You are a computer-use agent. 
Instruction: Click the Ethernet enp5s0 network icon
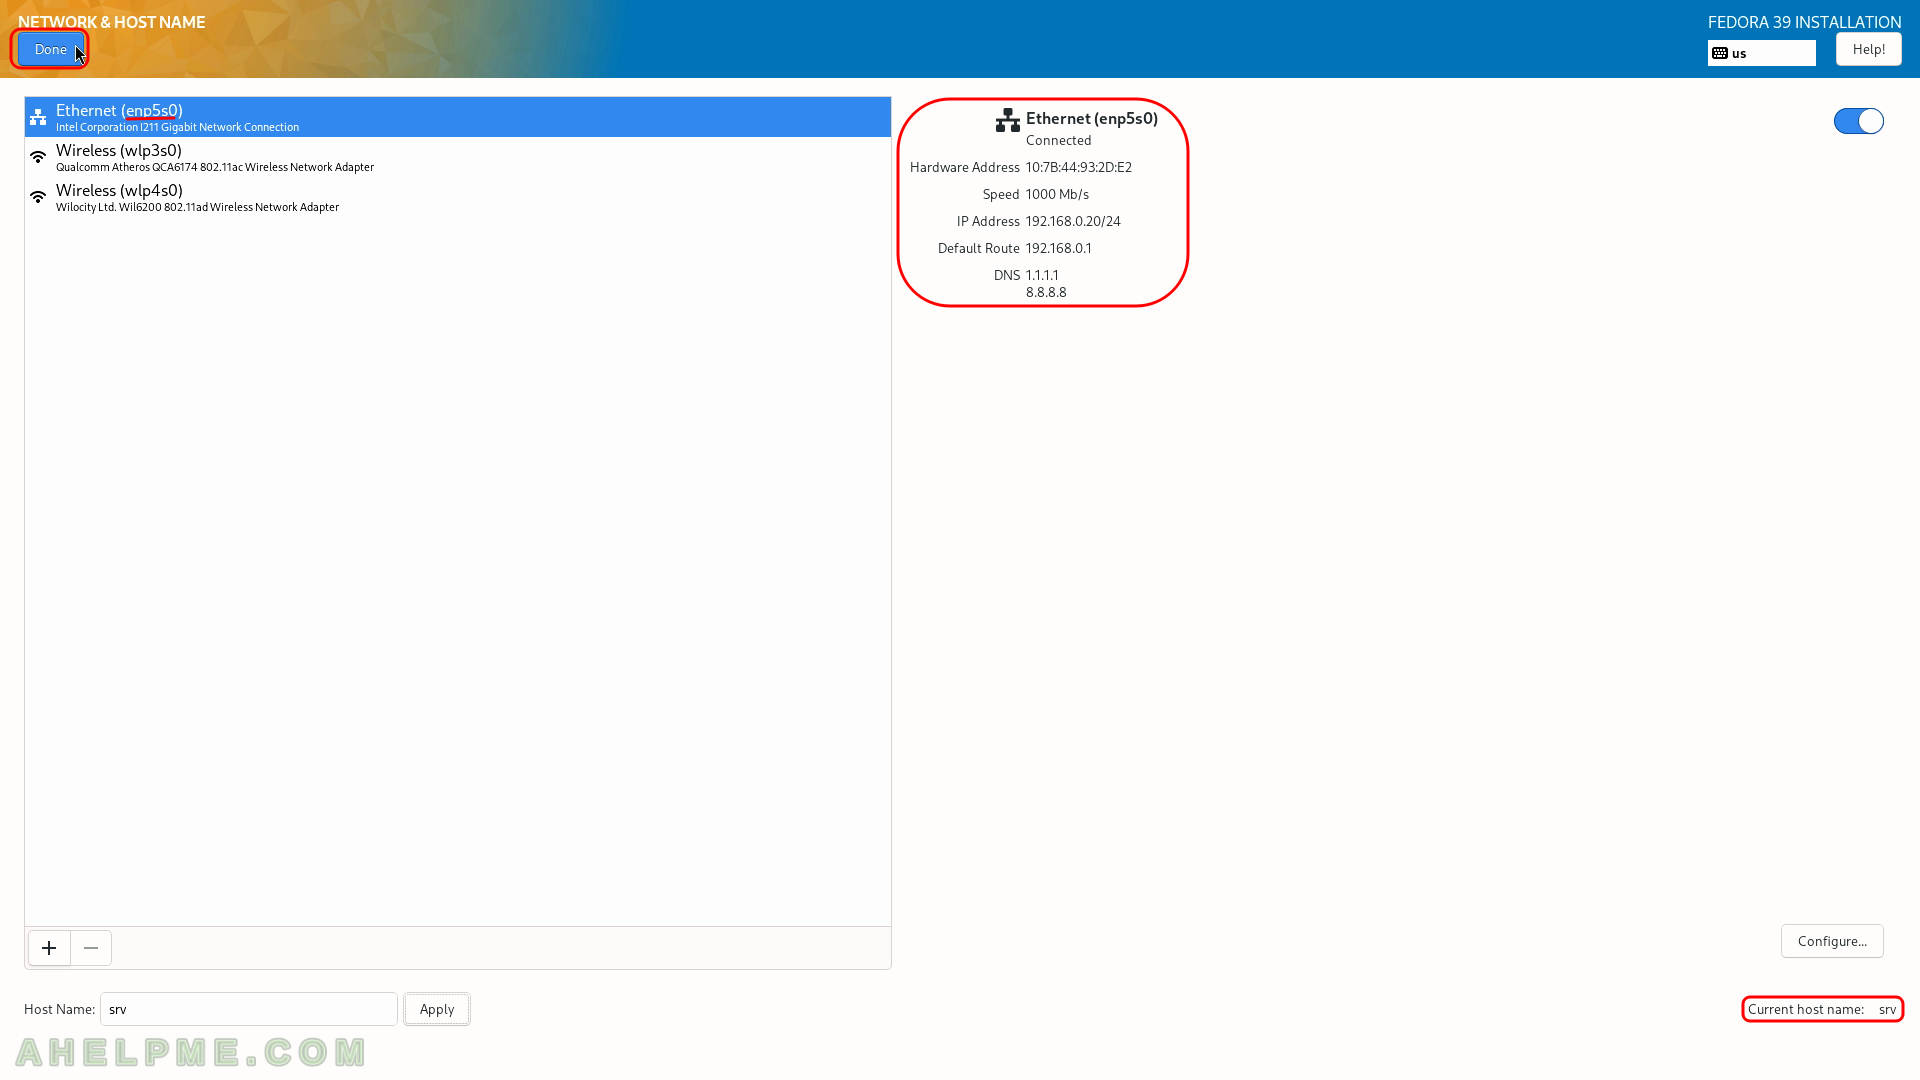tap(38, 117)
